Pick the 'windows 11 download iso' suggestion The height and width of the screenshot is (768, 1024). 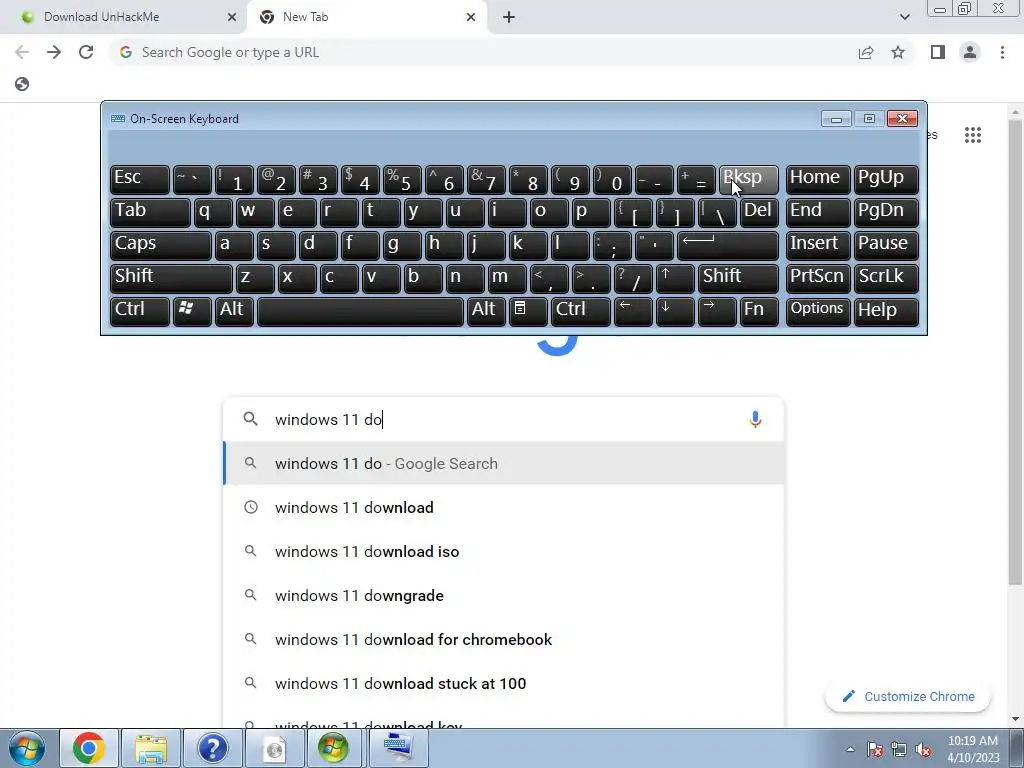click(503, 552)
